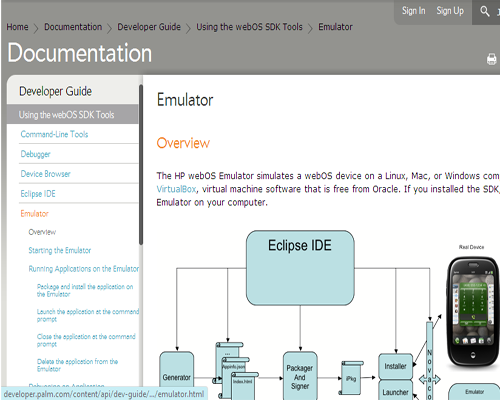Click the Installer diagram box
Image resolution: width=500 pixels, height=400 pixels.
coord(395,366)
